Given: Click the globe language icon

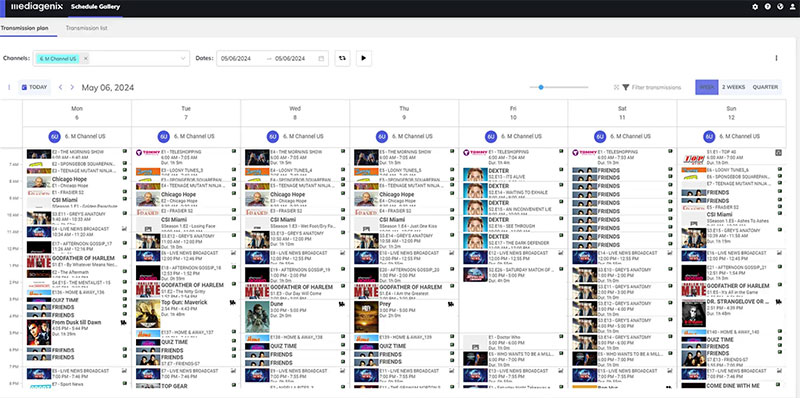Looking at the screenshot, I should tap(780, 7).
